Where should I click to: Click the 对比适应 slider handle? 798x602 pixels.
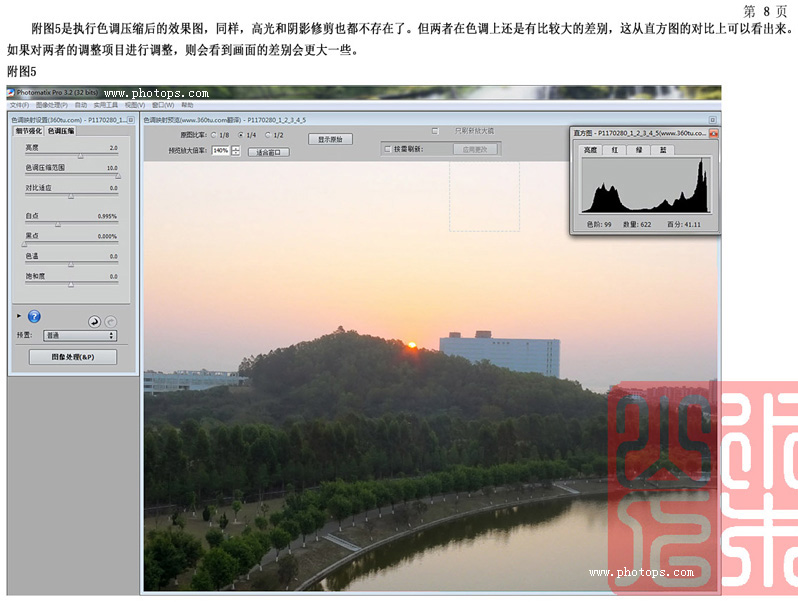pyautogui.click(x=71, y=196)
